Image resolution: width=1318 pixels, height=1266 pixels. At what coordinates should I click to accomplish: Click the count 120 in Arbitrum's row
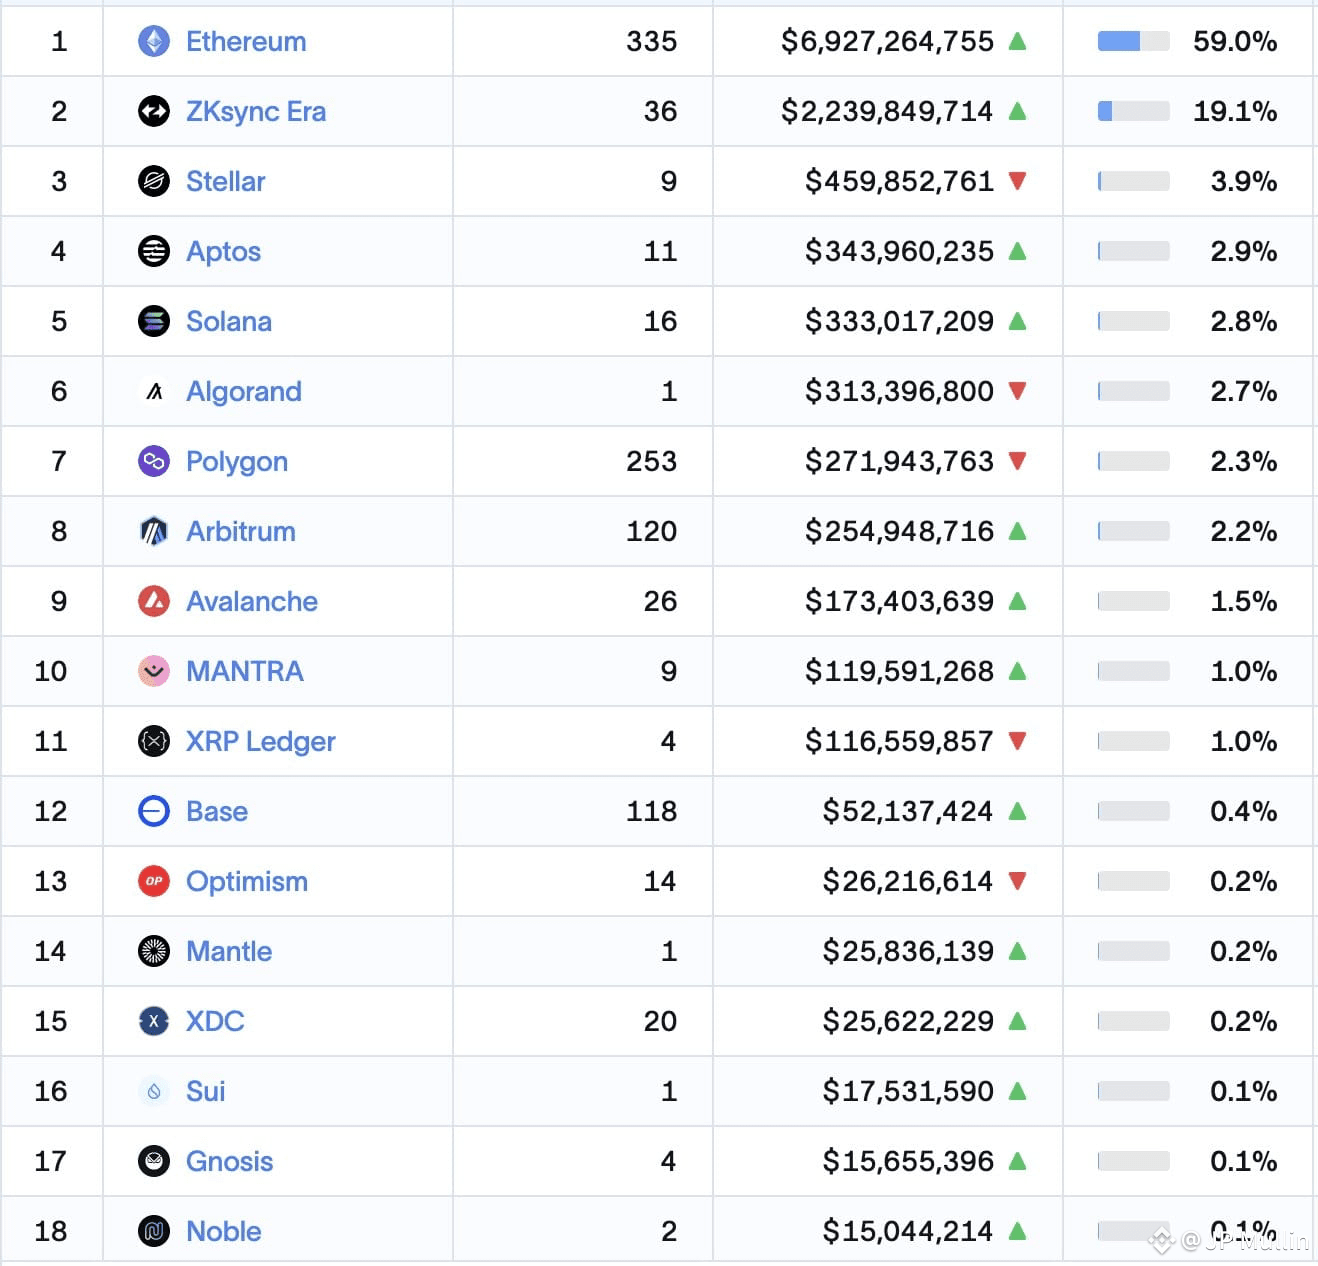pos(652,531)
